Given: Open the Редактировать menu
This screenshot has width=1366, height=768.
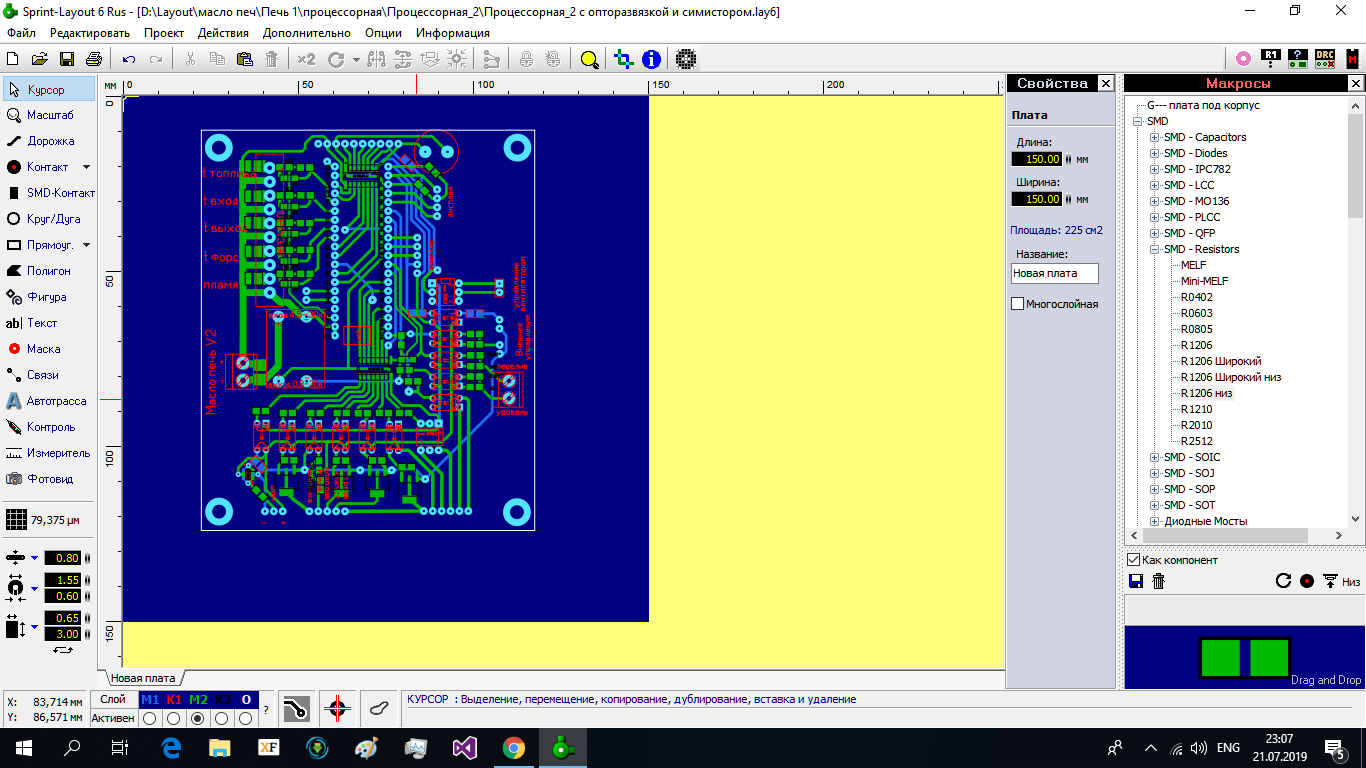Looking at the screenshot, I should pyautogui.click(x=90, y=32).
